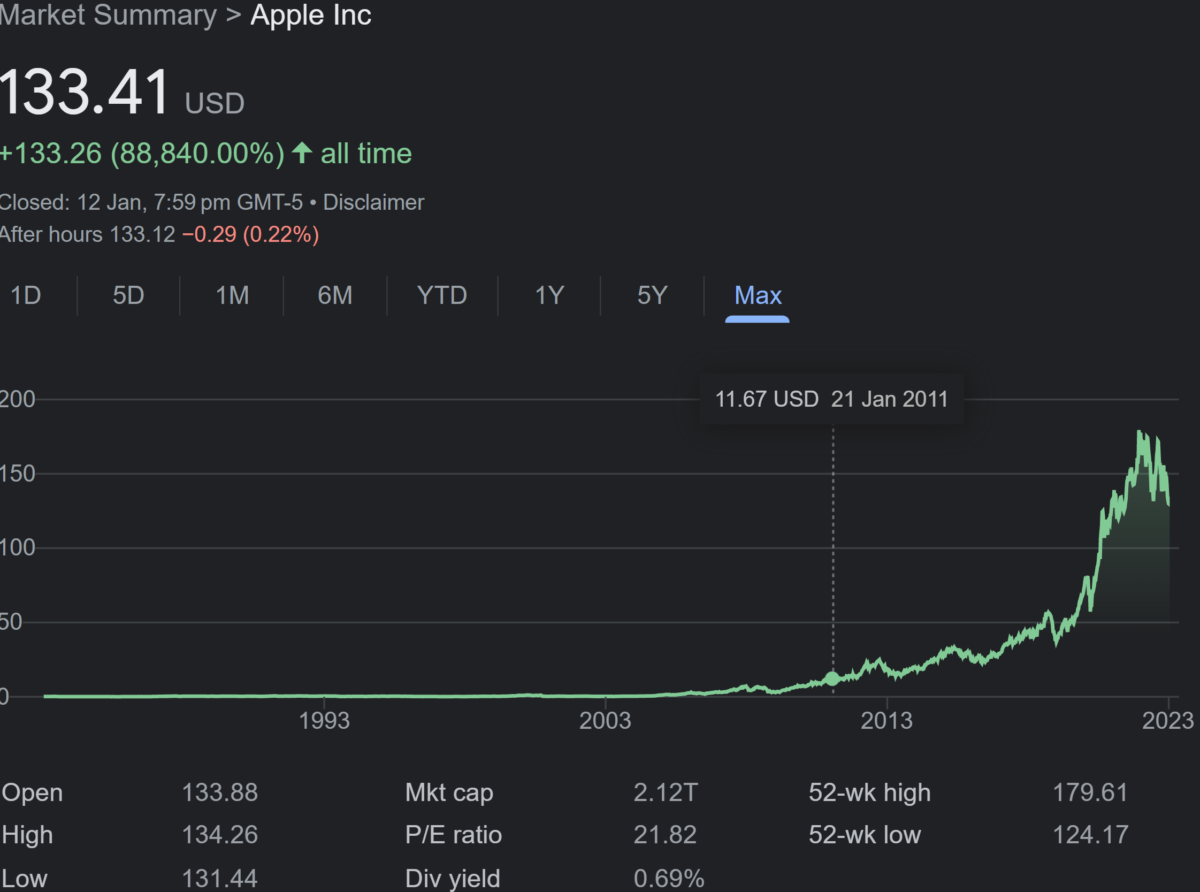This screenshot has height=892, width=1200.
Task: Click the Apple Inc title text
Action: (311, 16)
